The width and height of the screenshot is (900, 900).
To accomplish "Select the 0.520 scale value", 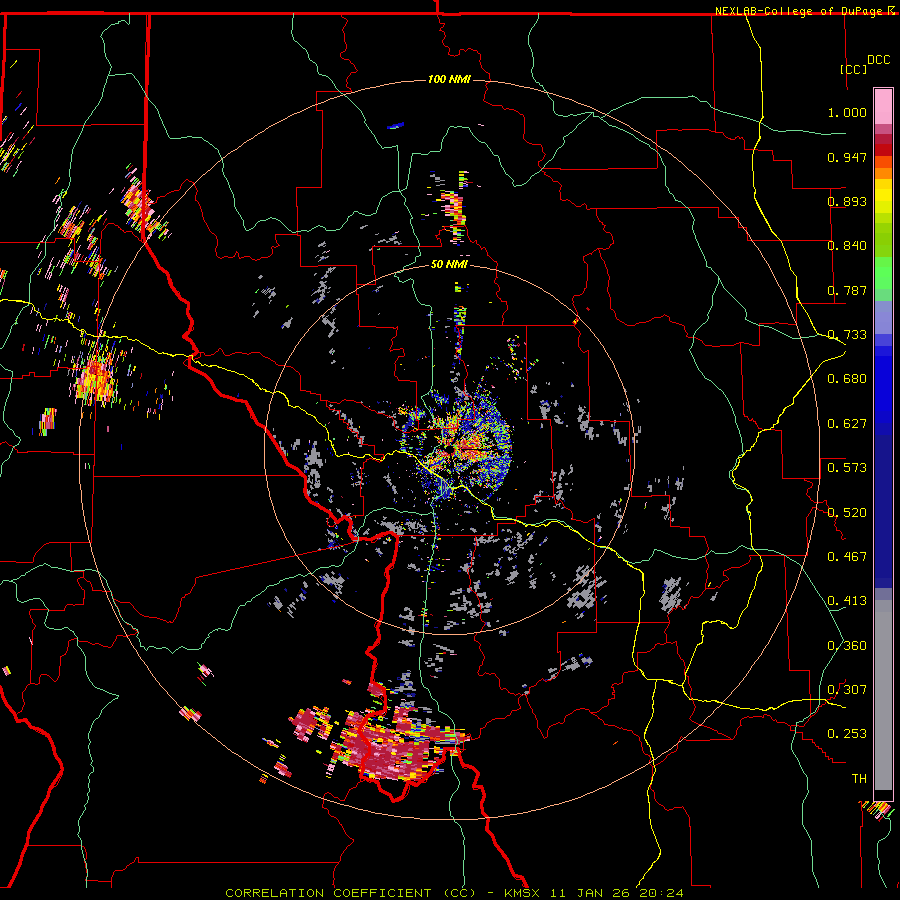I will click(x=847, y=513).
